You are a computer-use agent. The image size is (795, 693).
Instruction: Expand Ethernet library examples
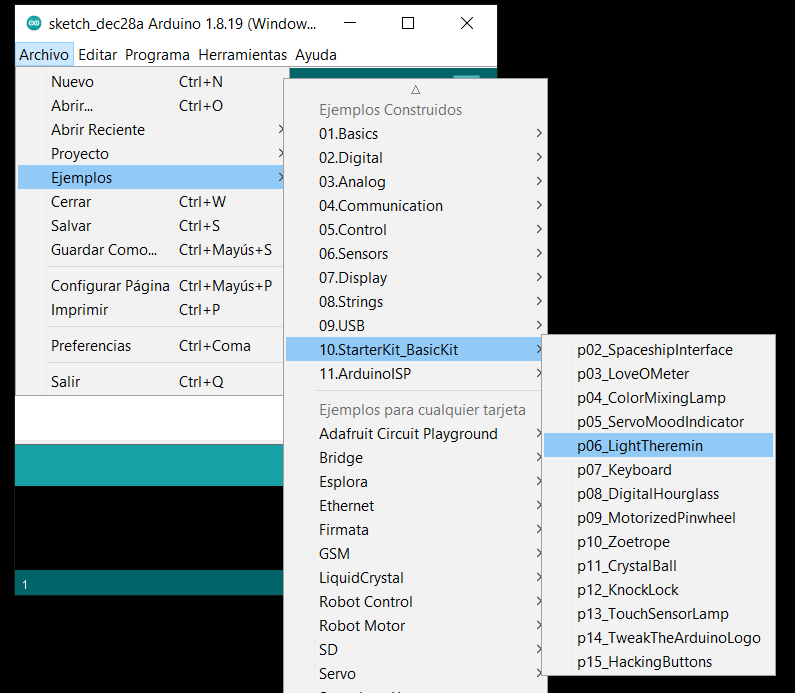point(416,505)
